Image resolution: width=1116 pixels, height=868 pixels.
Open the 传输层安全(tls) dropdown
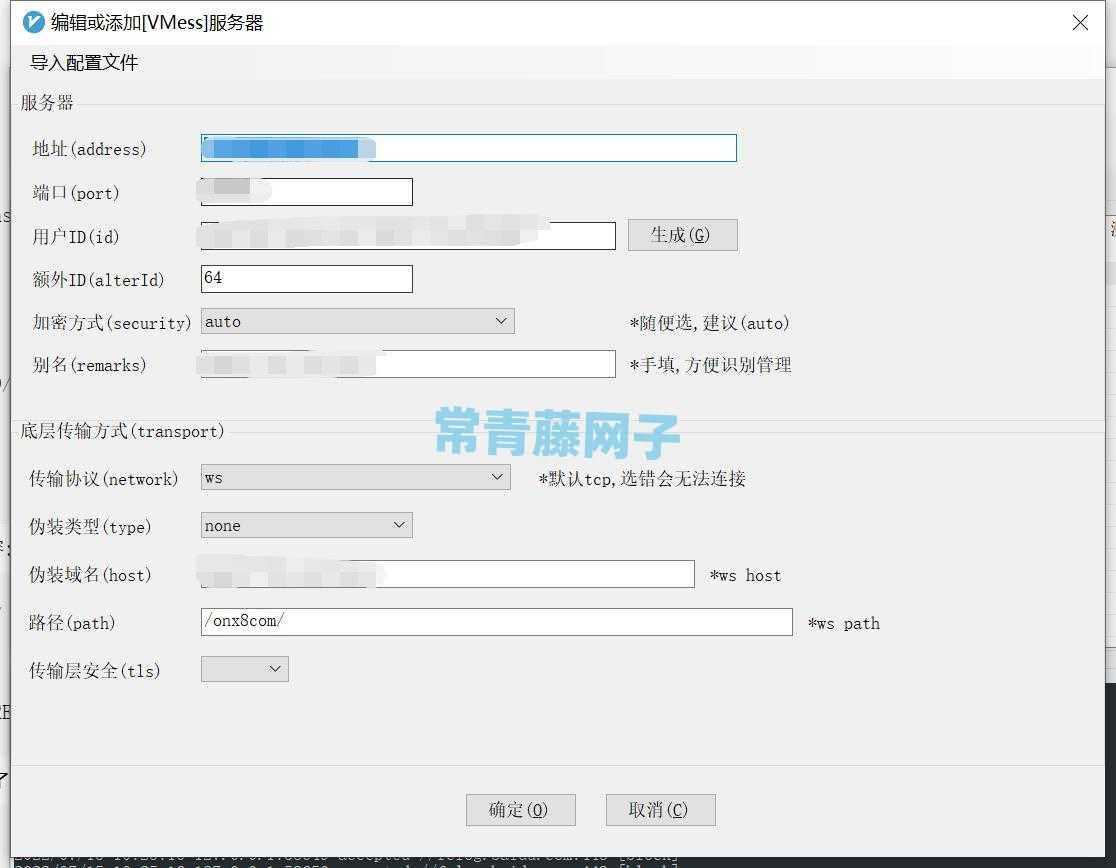click(245, 669)
